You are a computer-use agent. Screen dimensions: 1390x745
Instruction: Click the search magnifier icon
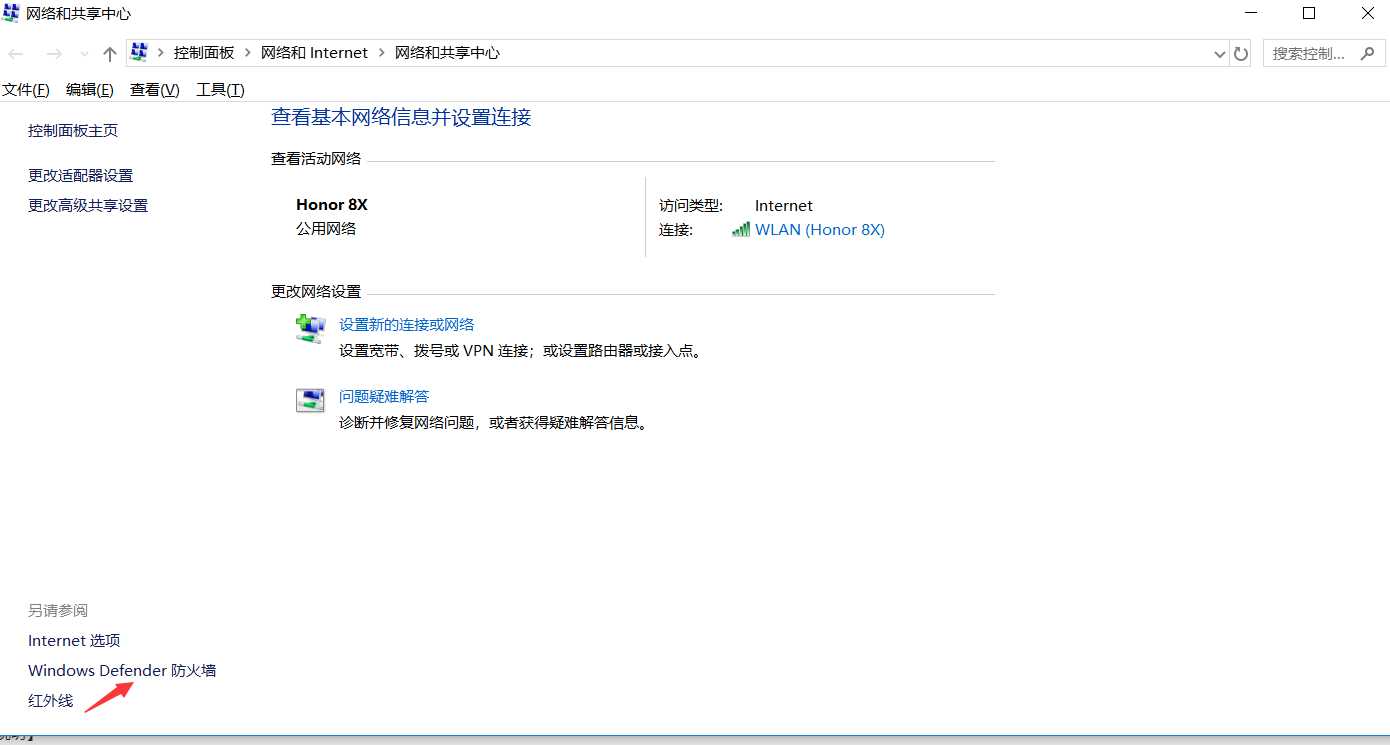1368,54
